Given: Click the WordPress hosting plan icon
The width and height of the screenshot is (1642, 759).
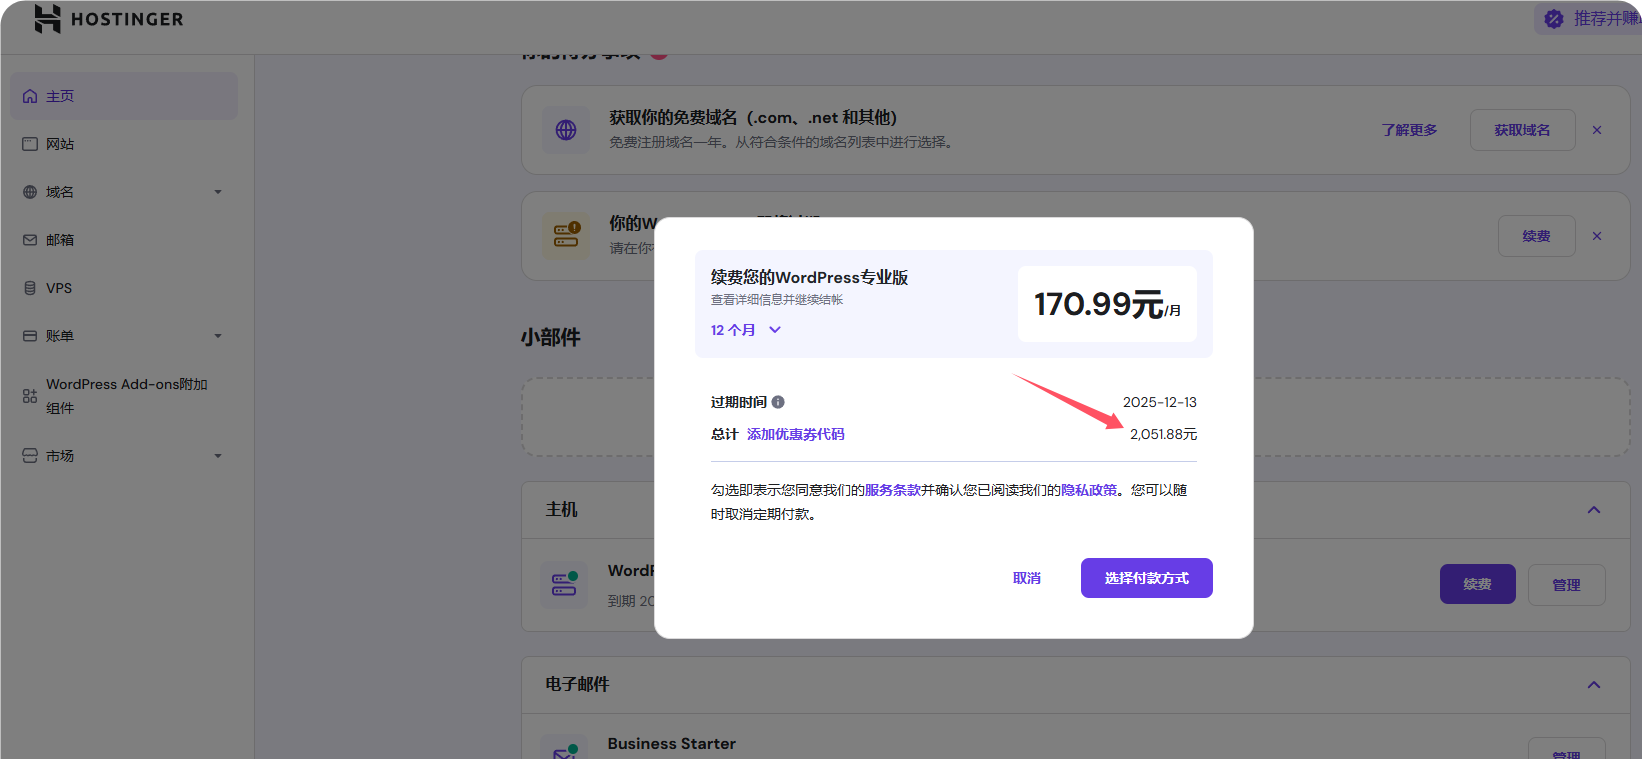Looking at the screenshot, I should (x=564, y=585).
